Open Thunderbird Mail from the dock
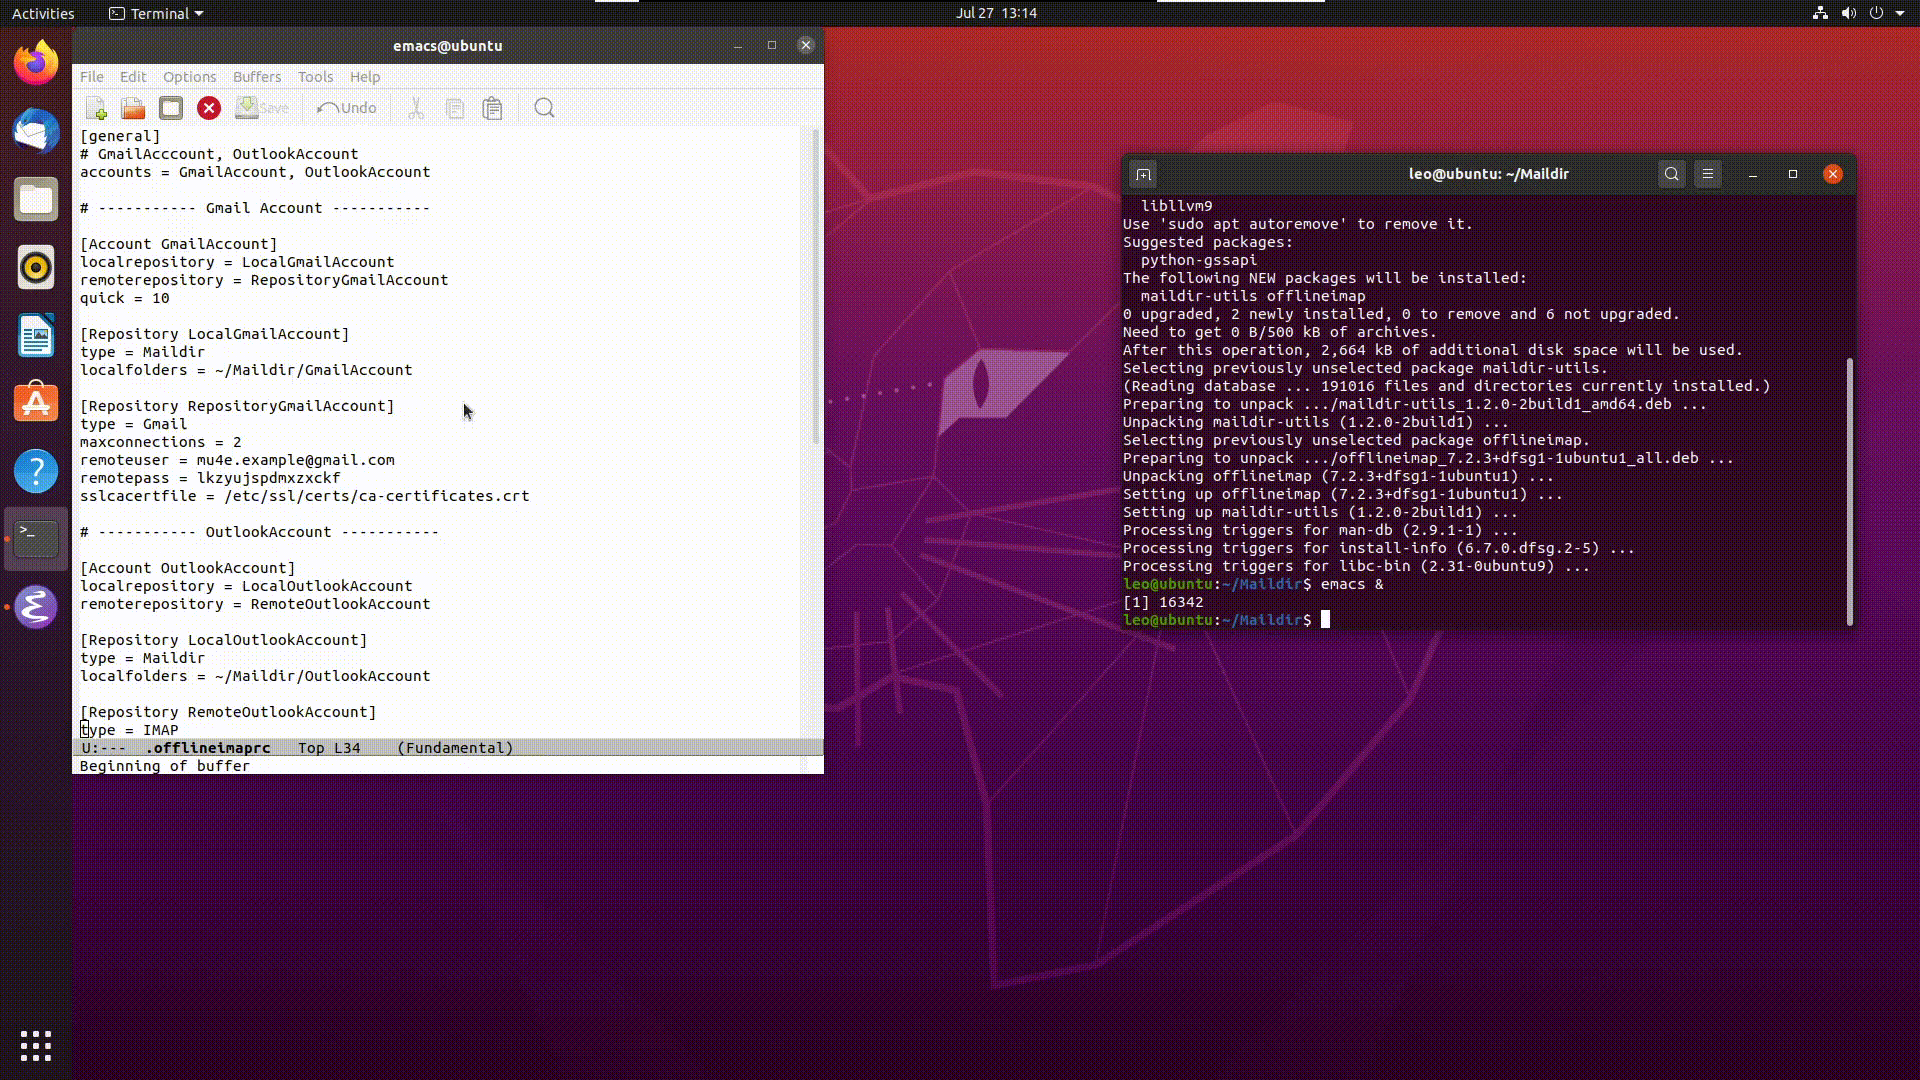 coord(36,131)
